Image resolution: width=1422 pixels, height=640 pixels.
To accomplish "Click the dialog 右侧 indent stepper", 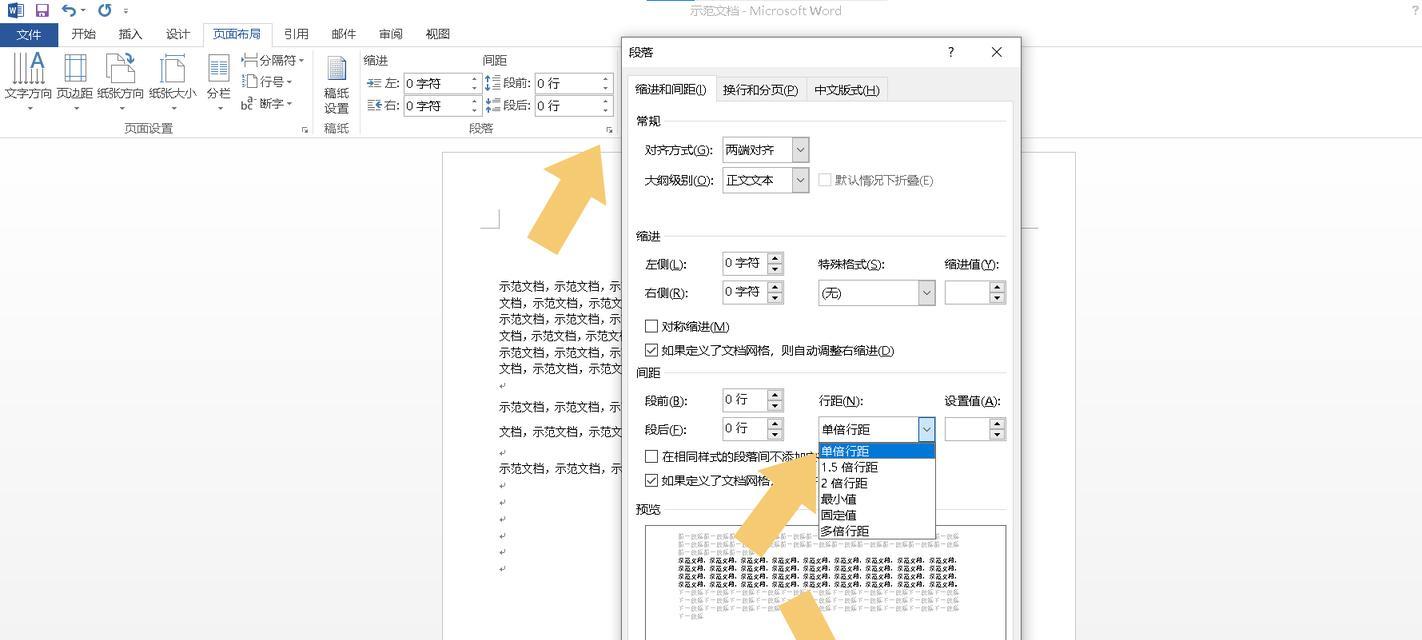I will pyautogui.click(x=775, y=292).
